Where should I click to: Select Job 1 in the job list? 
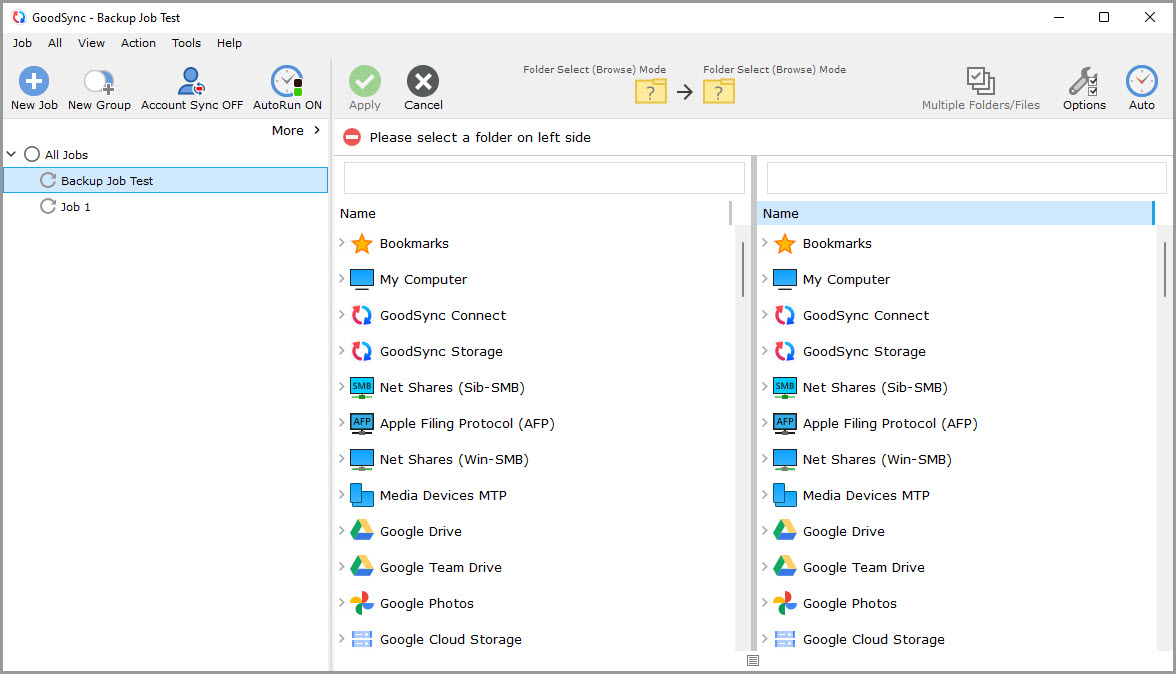pos(76,207)
